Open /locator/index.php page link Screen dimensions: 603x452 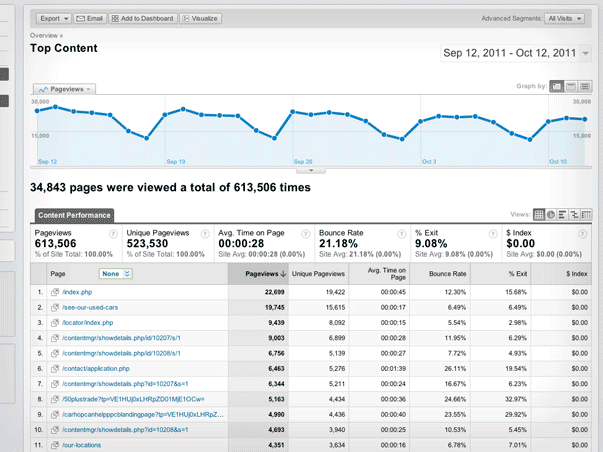pos(88,323)
